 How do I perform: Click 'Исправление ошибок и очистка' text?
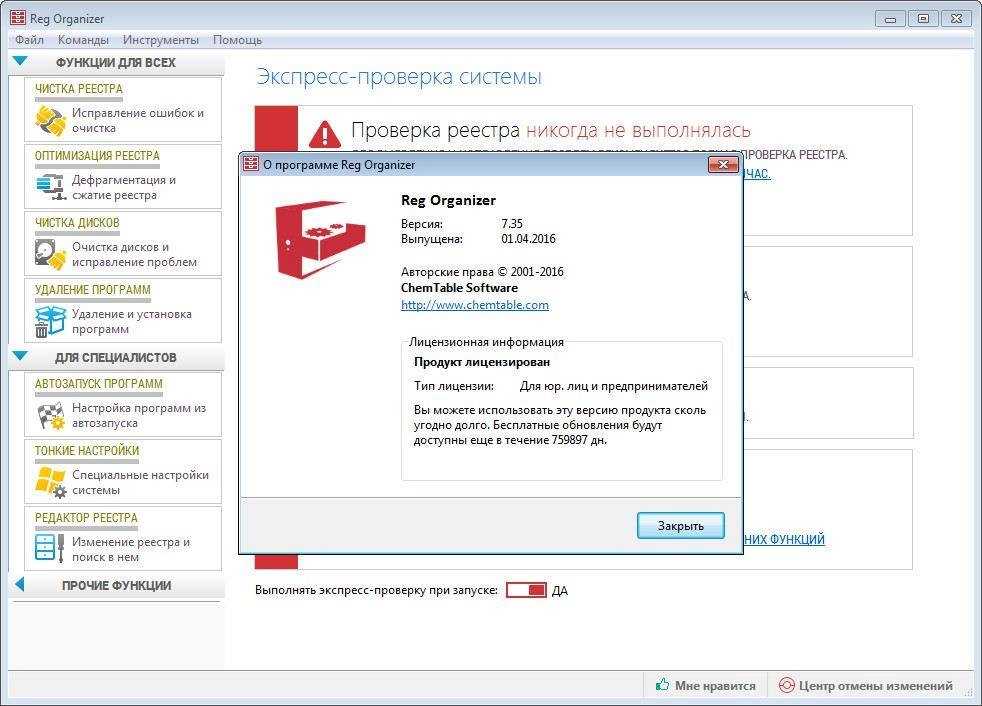(x=138, y=120)
